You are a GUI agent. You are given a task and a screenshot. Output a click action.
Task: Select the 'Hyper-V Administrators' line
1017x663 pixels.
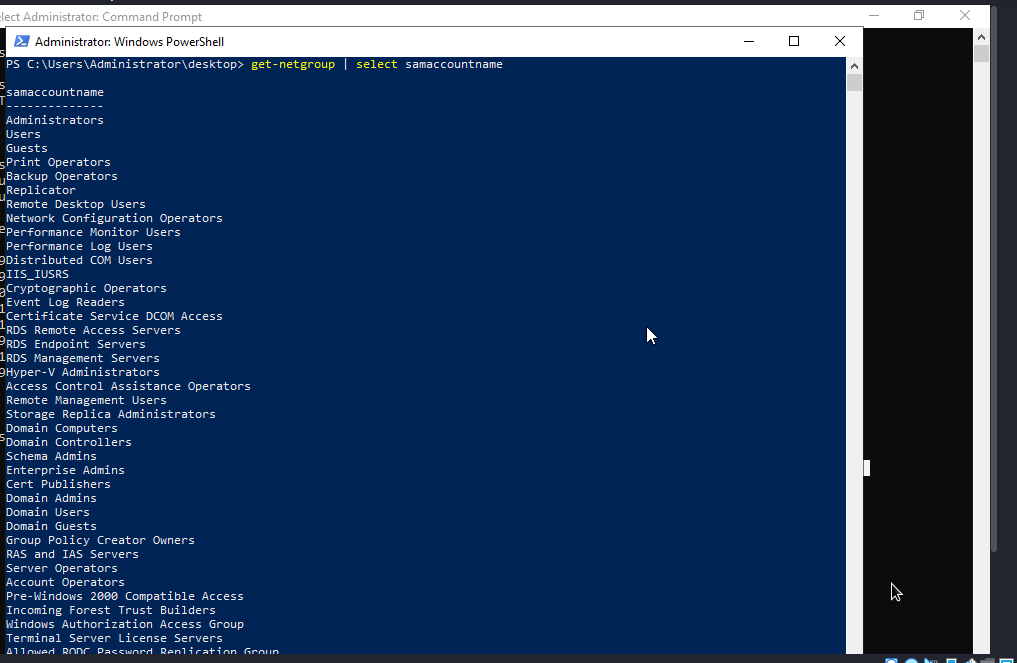tap(83, 372)
